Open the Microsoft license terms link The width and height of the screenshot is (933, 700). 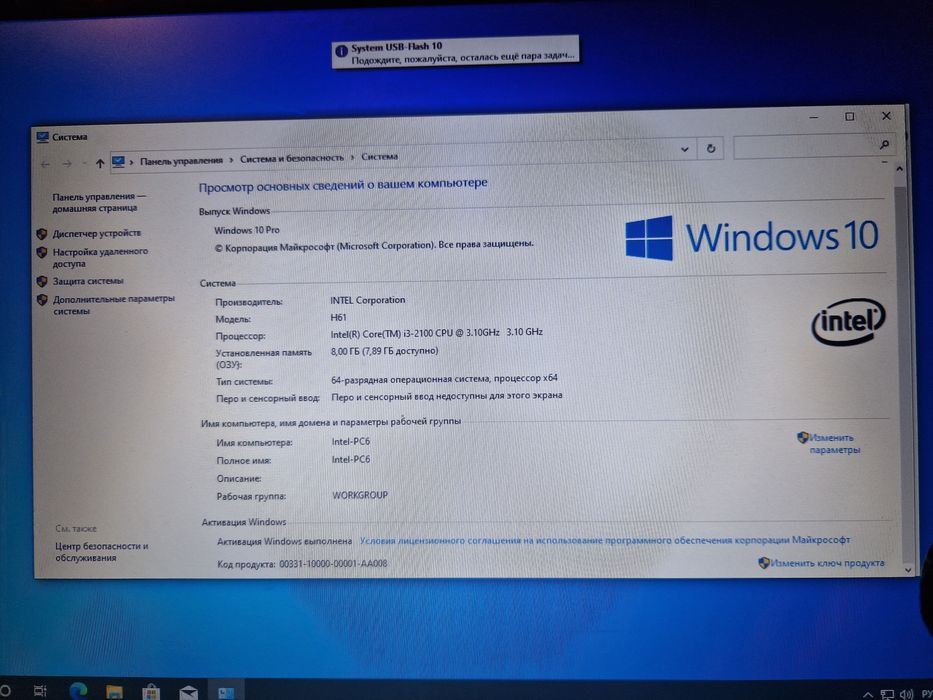click(x=605, y=540)
